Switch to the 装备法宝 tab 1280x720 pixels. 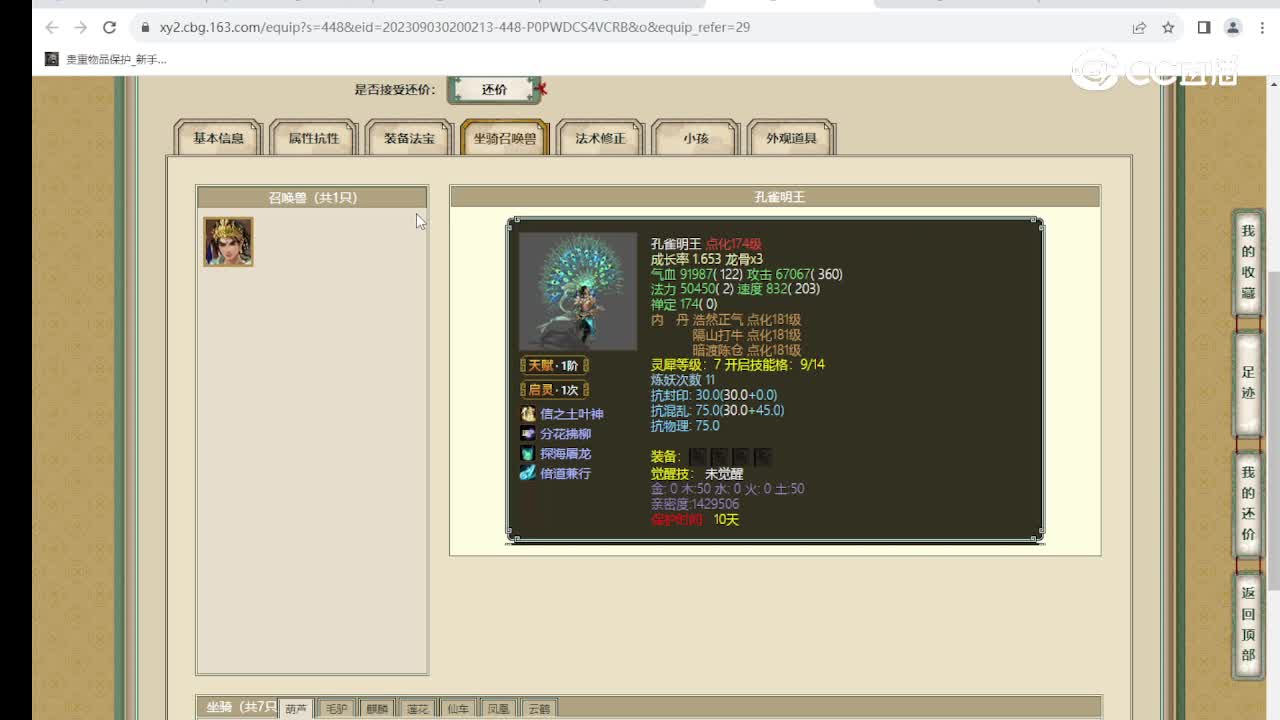410,138
